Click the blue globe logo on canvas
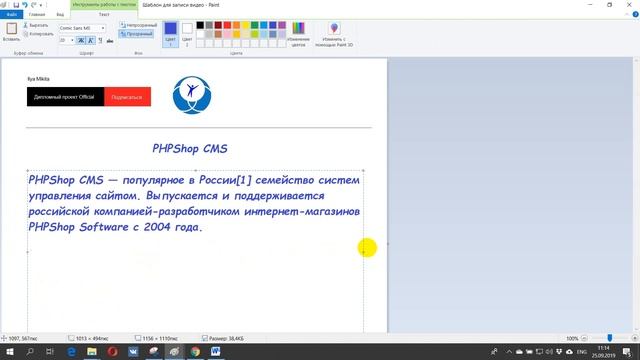Screen dimensions: 640x360 (192, 95)
